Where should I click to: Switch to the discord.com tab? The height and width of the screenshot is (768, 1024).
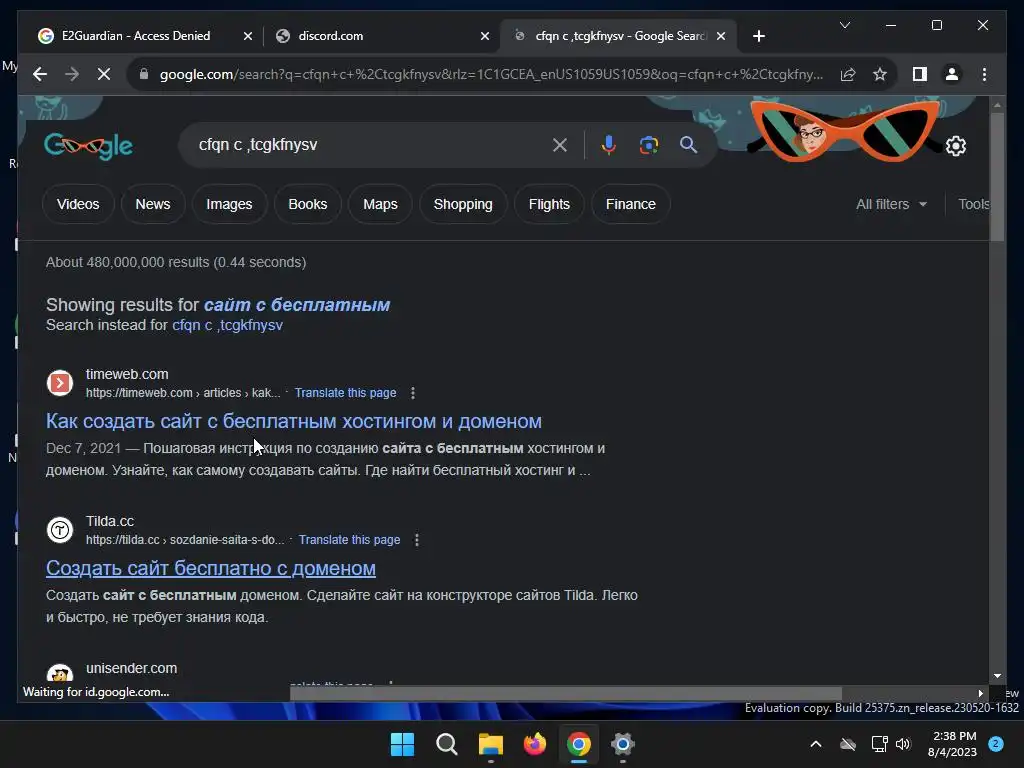(x=330, y=36)
